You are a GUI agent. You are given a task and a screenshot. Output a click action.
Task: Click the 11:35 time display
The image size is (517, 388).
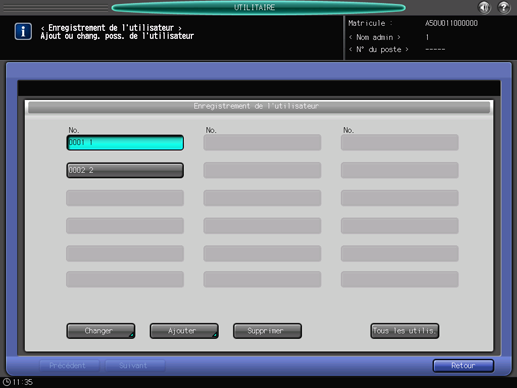click(23, 382)
